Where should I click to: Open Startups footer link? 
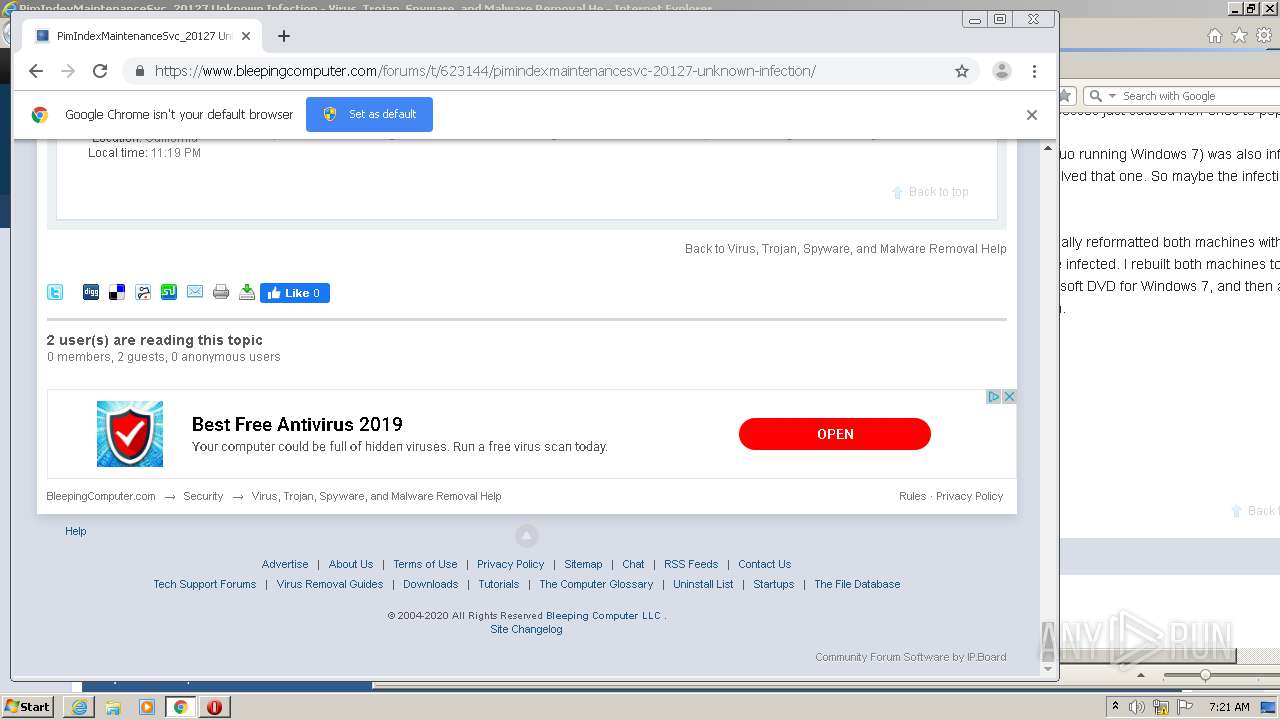pyautogui.click(x=774, y=584)
